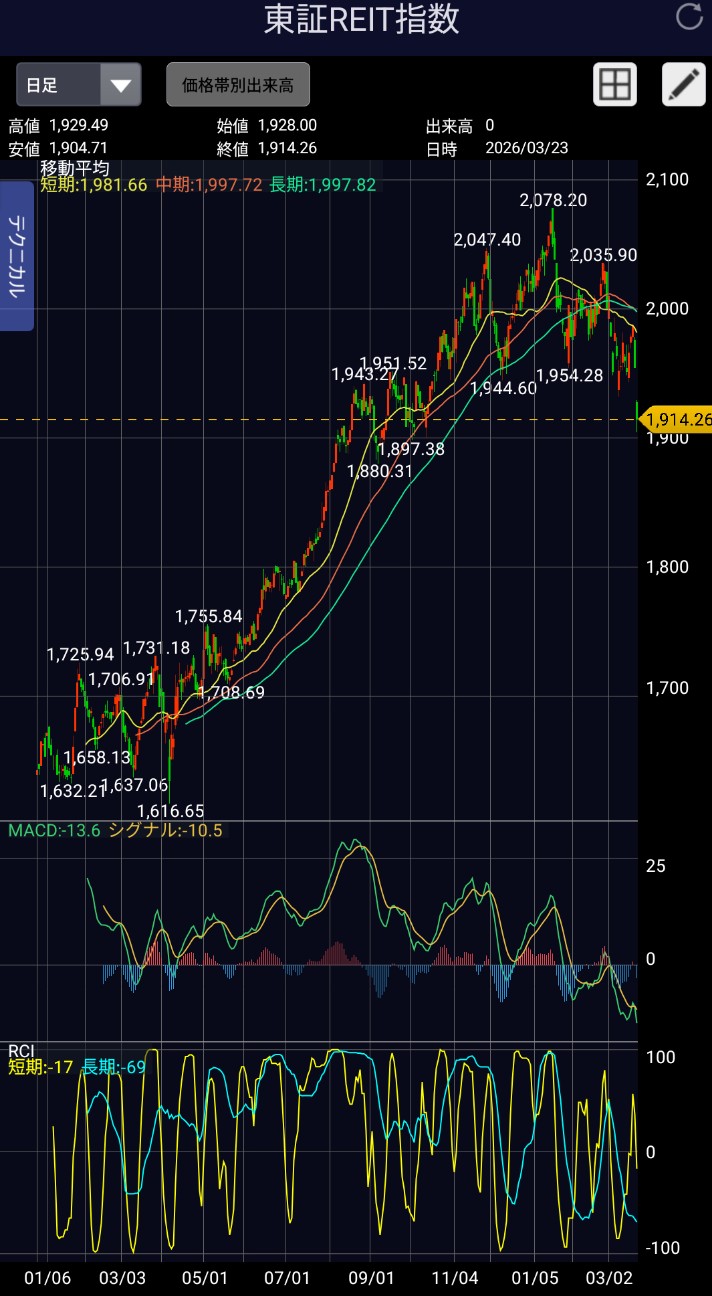Click the RCI indicator label
This screenshot has width=712, height=1296.
tap(21, 1050)
